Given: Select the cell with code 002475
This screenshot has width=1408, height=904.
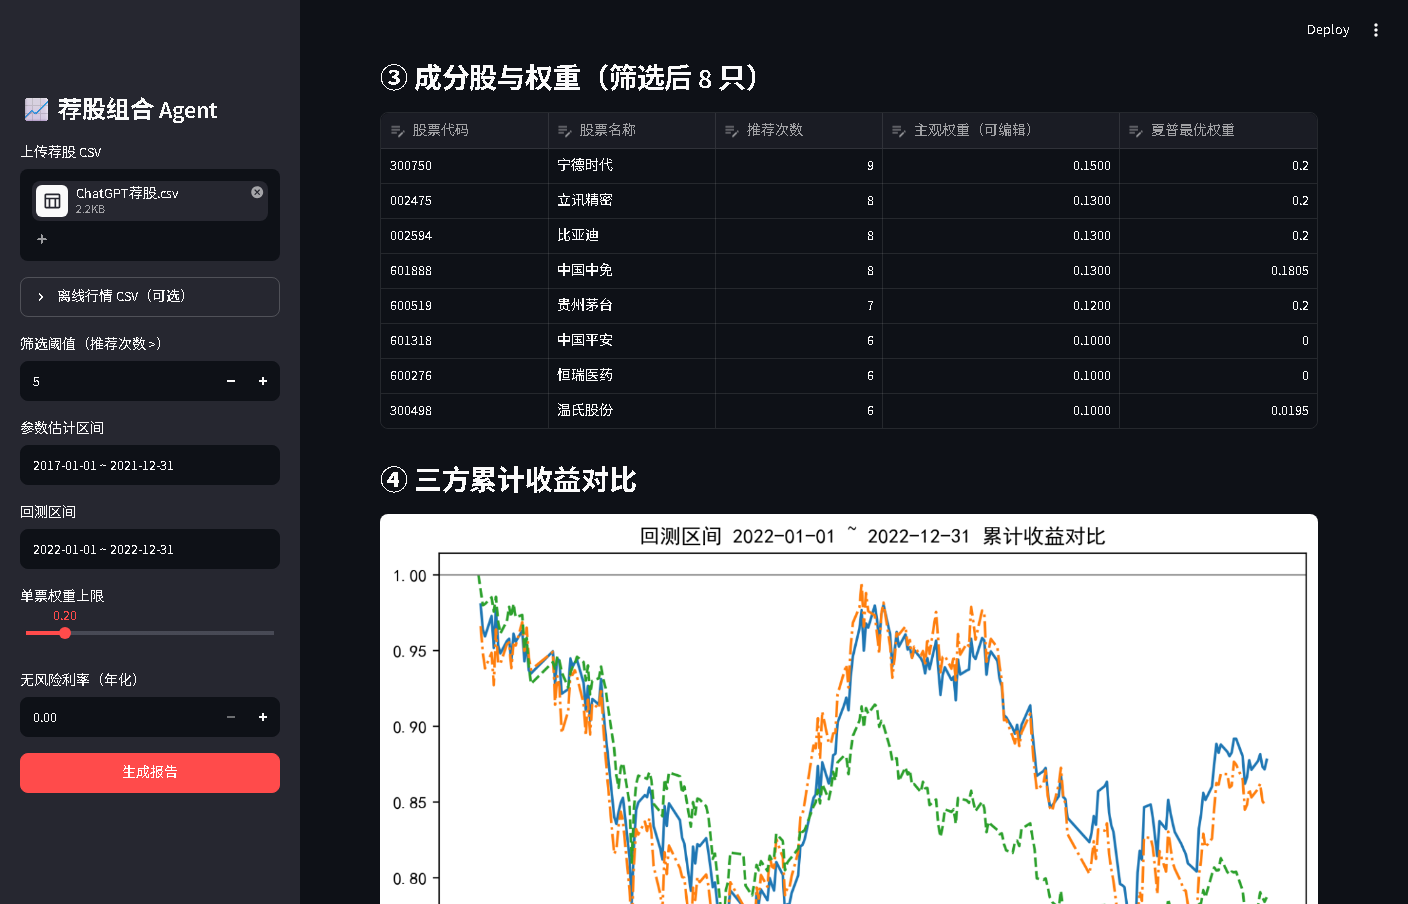Looking at the screenshot, I should [x=464, y=201].
